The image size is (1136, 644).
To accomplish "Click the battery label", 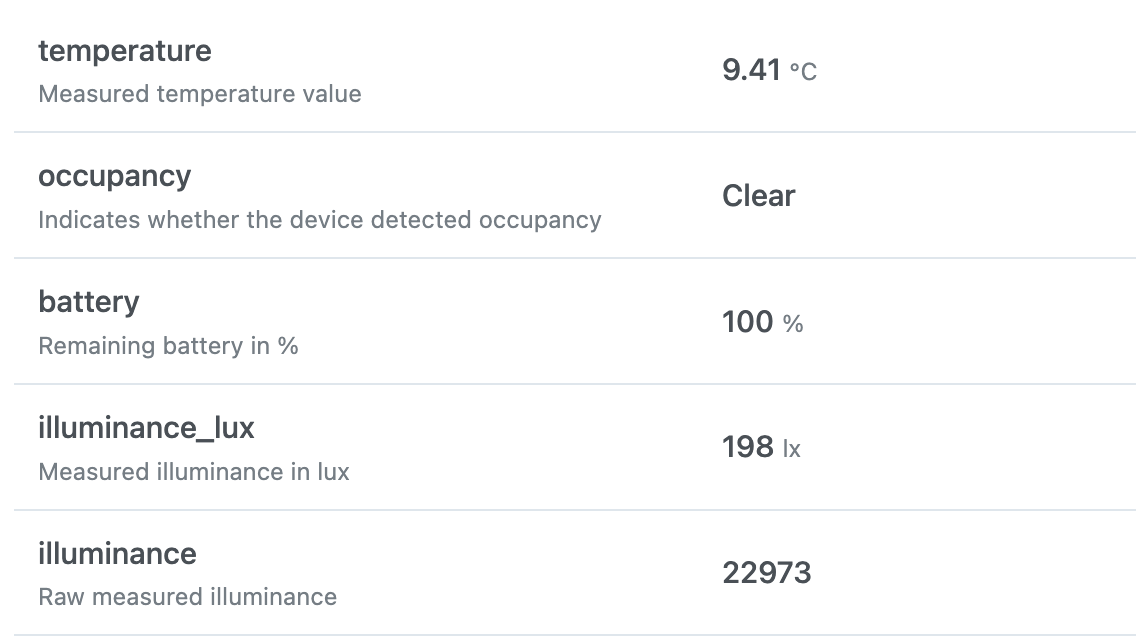I will coord(88,303).
